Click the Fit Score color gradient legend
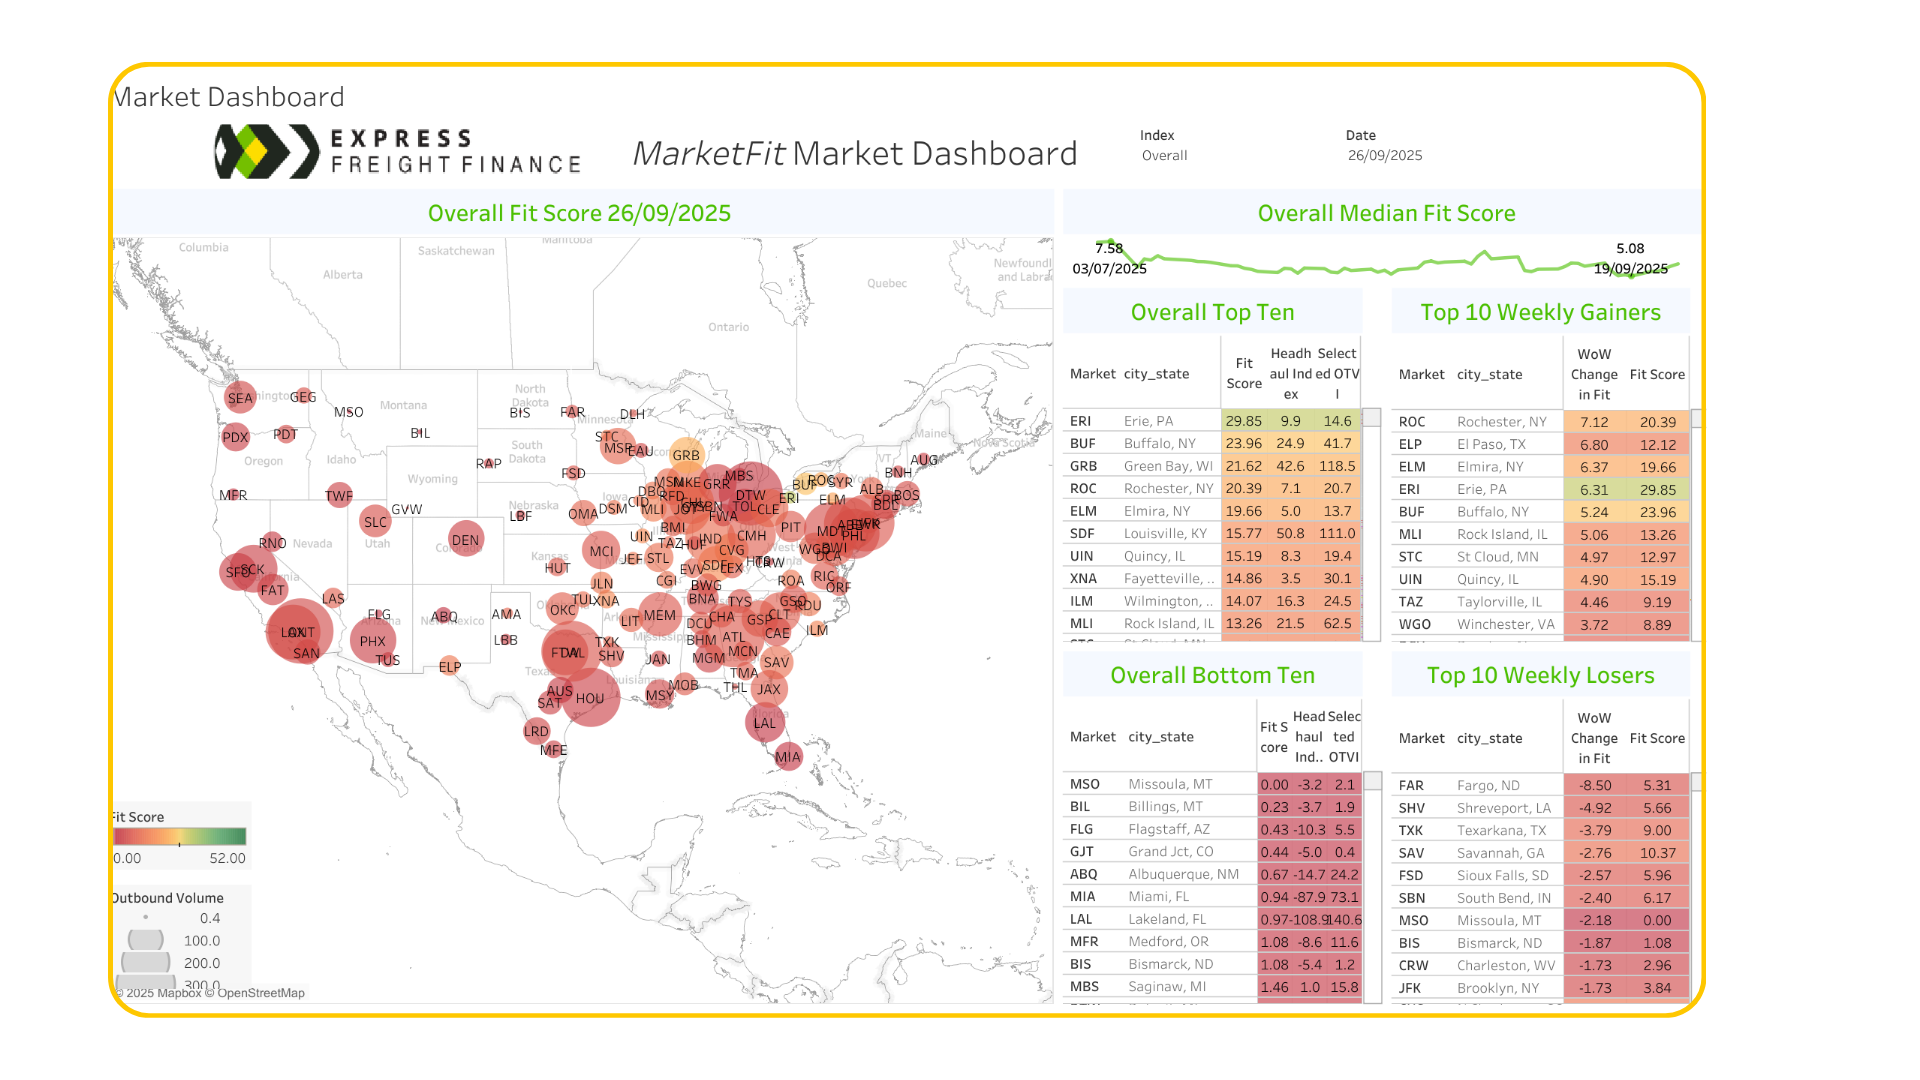 point(180,837)
